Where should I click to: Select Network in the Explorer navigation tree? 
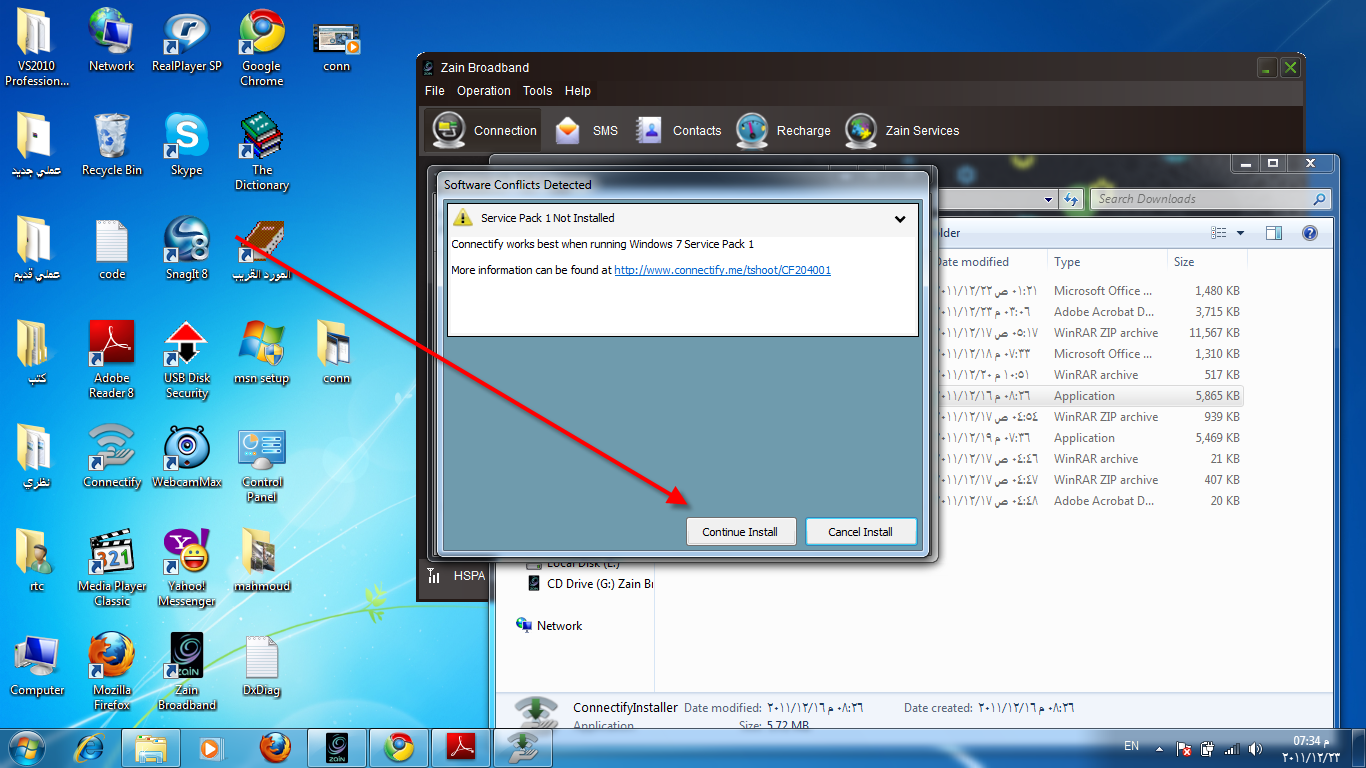pos(549,626)
